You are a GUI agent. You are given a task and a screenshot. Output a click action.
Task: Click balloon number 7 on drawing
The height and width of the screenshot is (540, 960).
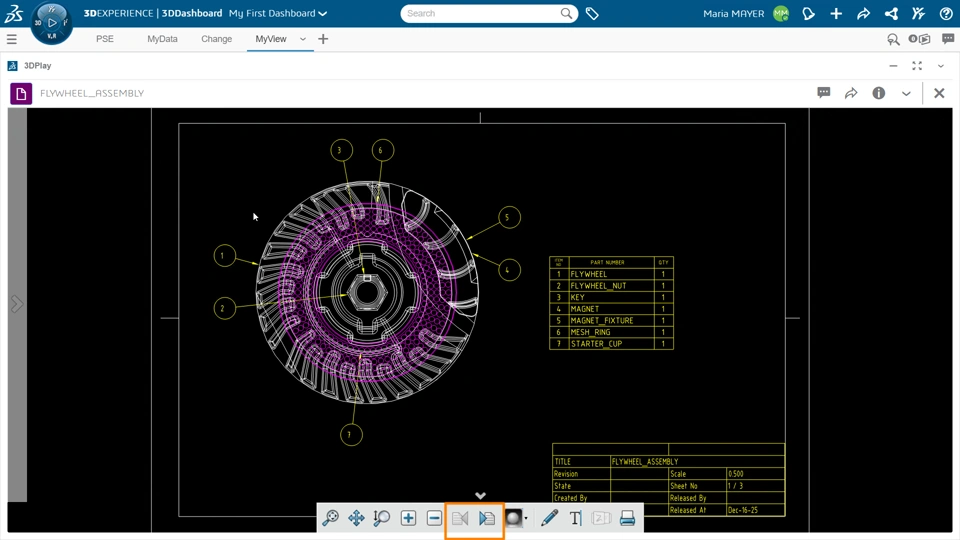(351, 435)
